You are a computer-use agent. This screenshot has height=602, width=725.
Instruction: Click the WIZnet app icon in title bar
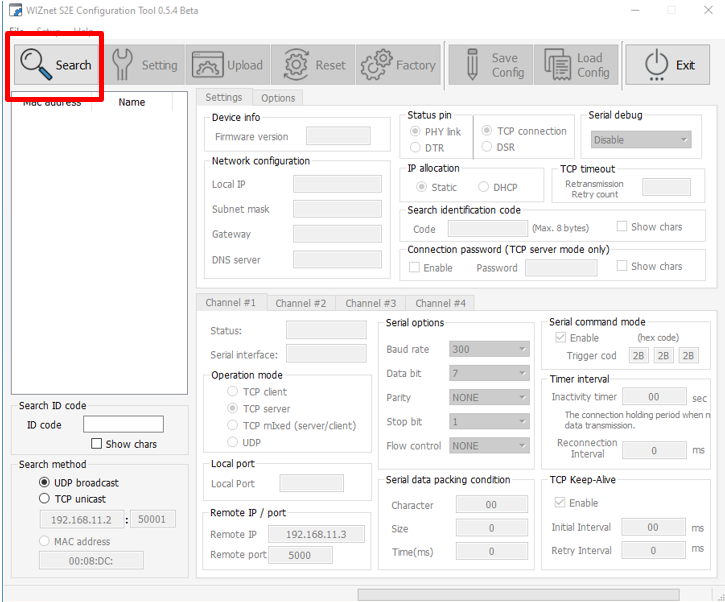[15, 10]
